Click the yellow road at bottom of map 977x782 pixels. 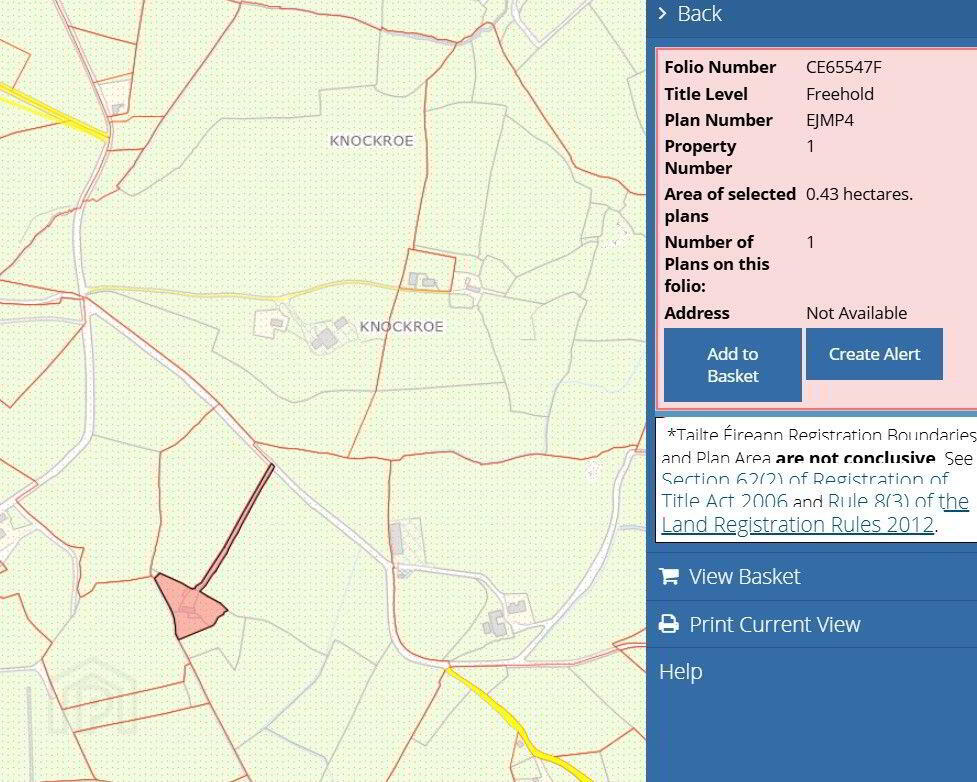click(x=515, y=723)
